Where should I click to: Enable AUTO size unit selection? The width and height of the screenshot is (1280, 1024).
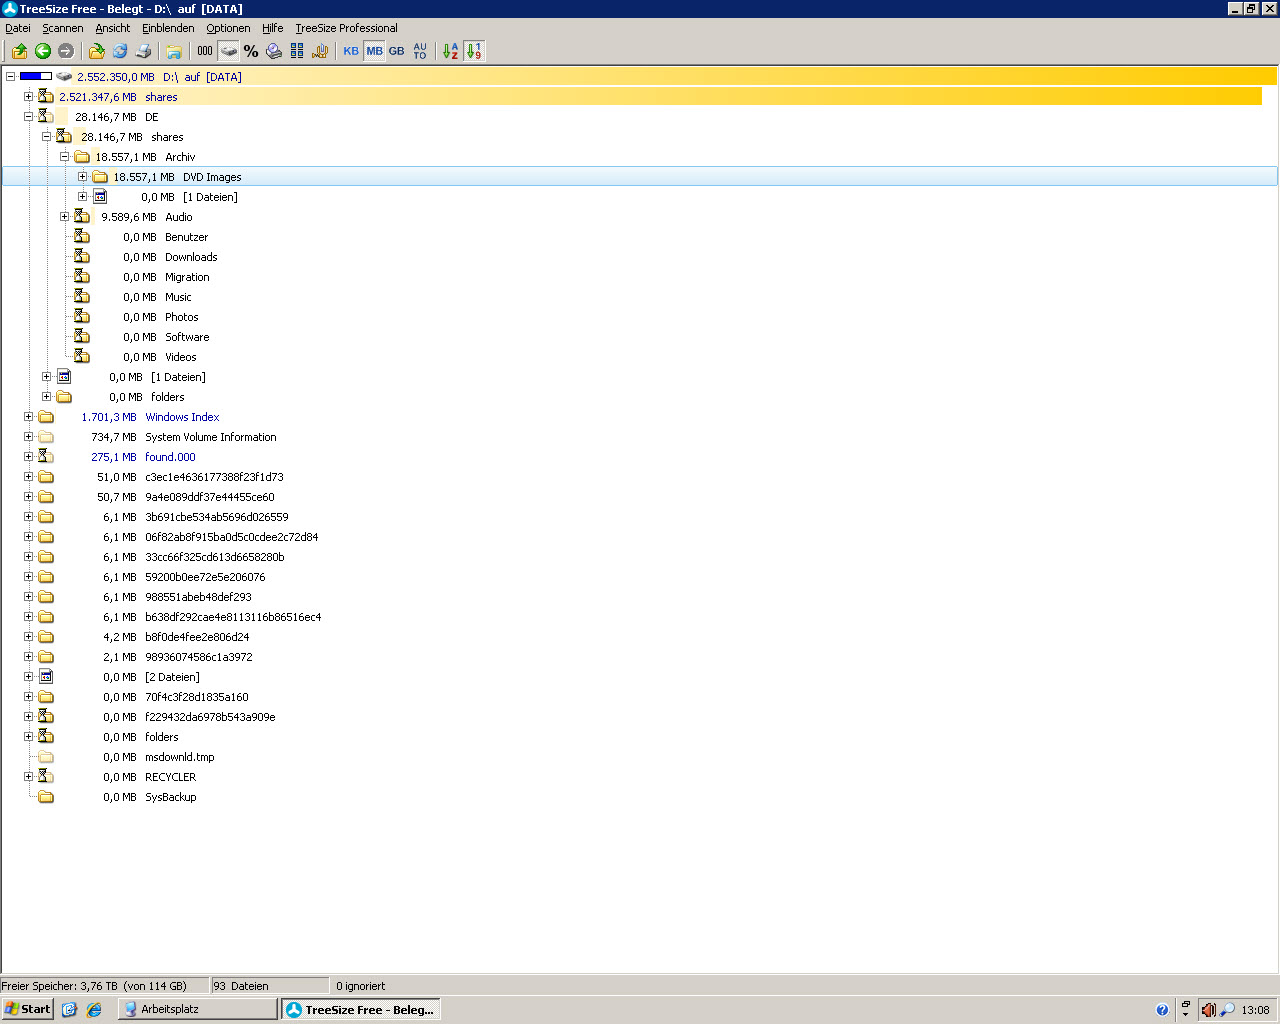point(420,51)
